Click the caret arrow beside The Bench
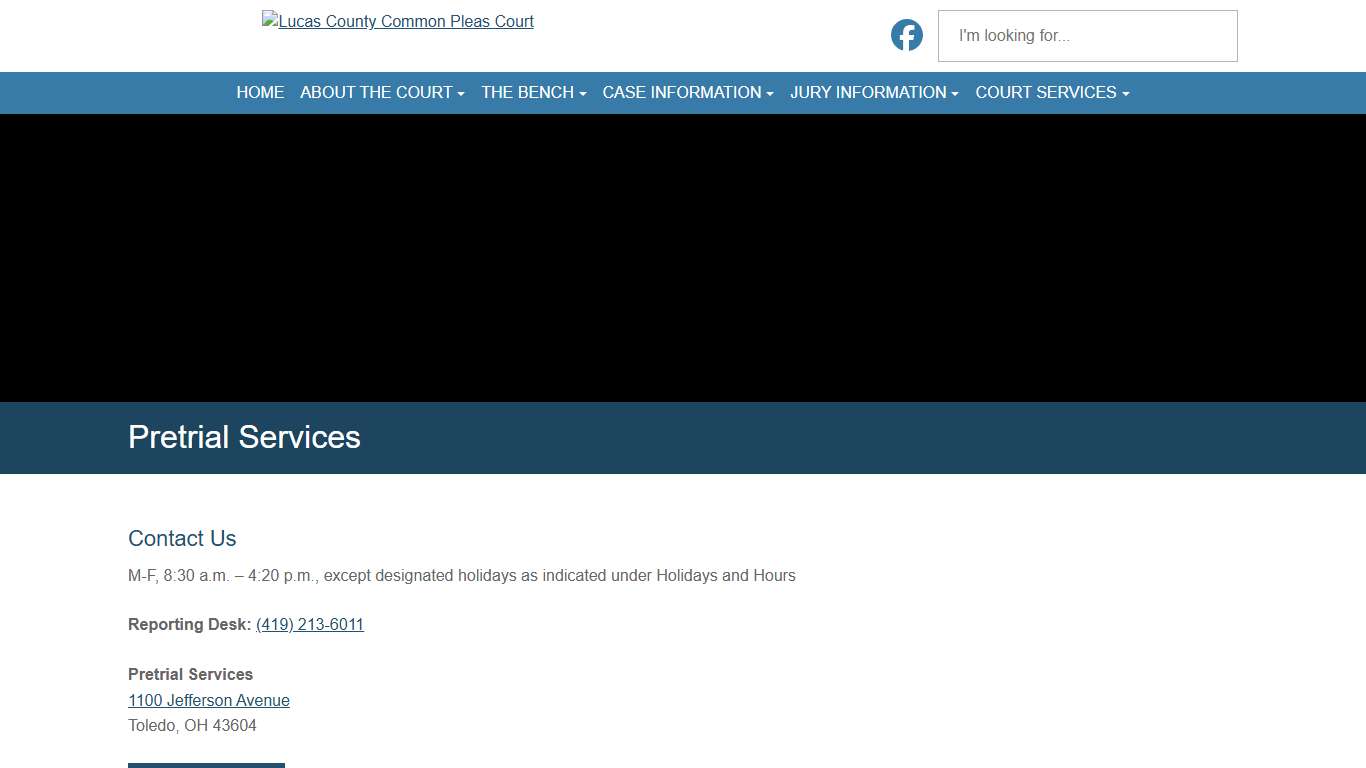 click(x=583, y=94)
